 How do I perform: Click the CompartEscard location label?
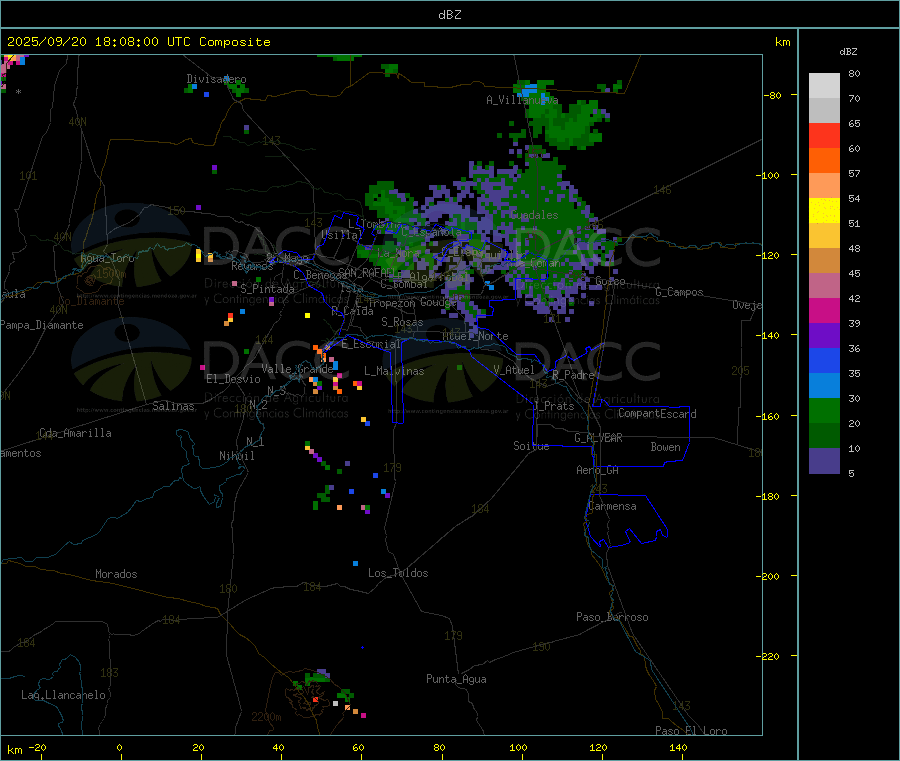[x=657, y=413]
